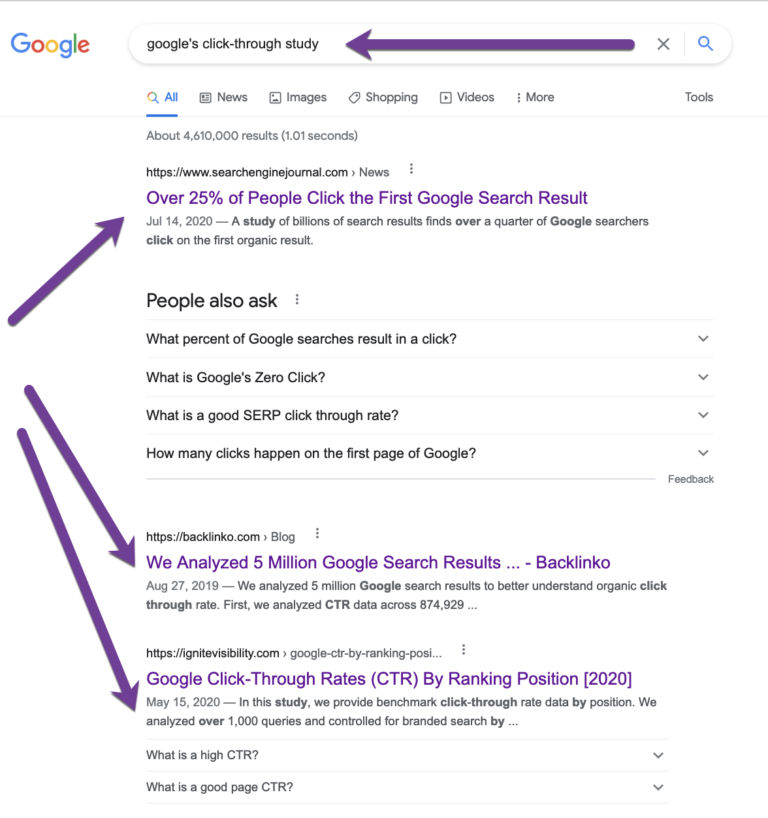Open "Over 25% of People Click" result link
768x818 pixels.
coord(367,198)
